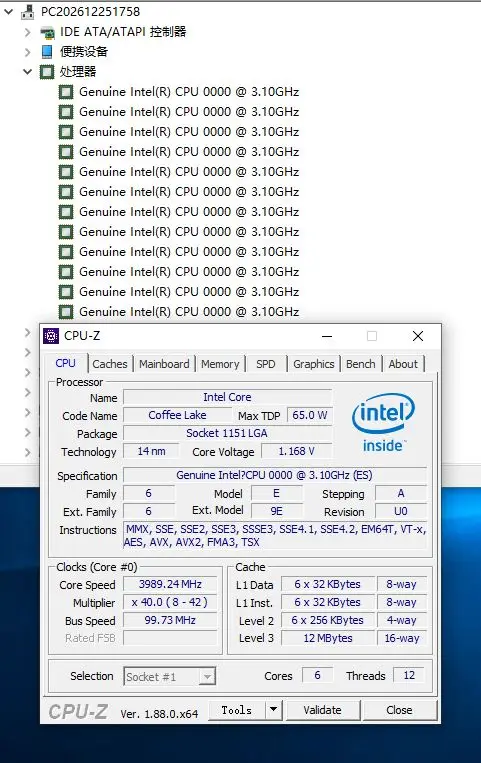This screenshot has height=763, width=481.
Task: Switch to the Bench tab
Action: click(x=361, y=364)
